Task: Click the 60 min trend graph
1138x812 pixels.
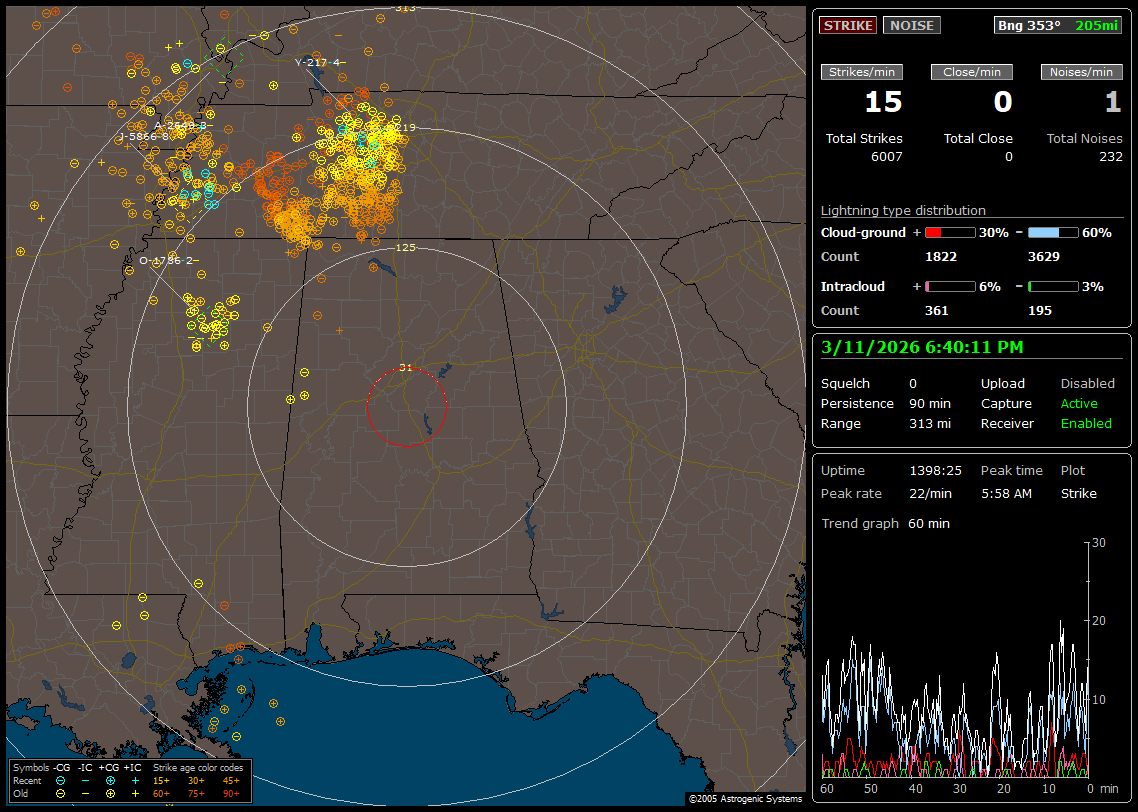Action: click(x=955, y=660)
